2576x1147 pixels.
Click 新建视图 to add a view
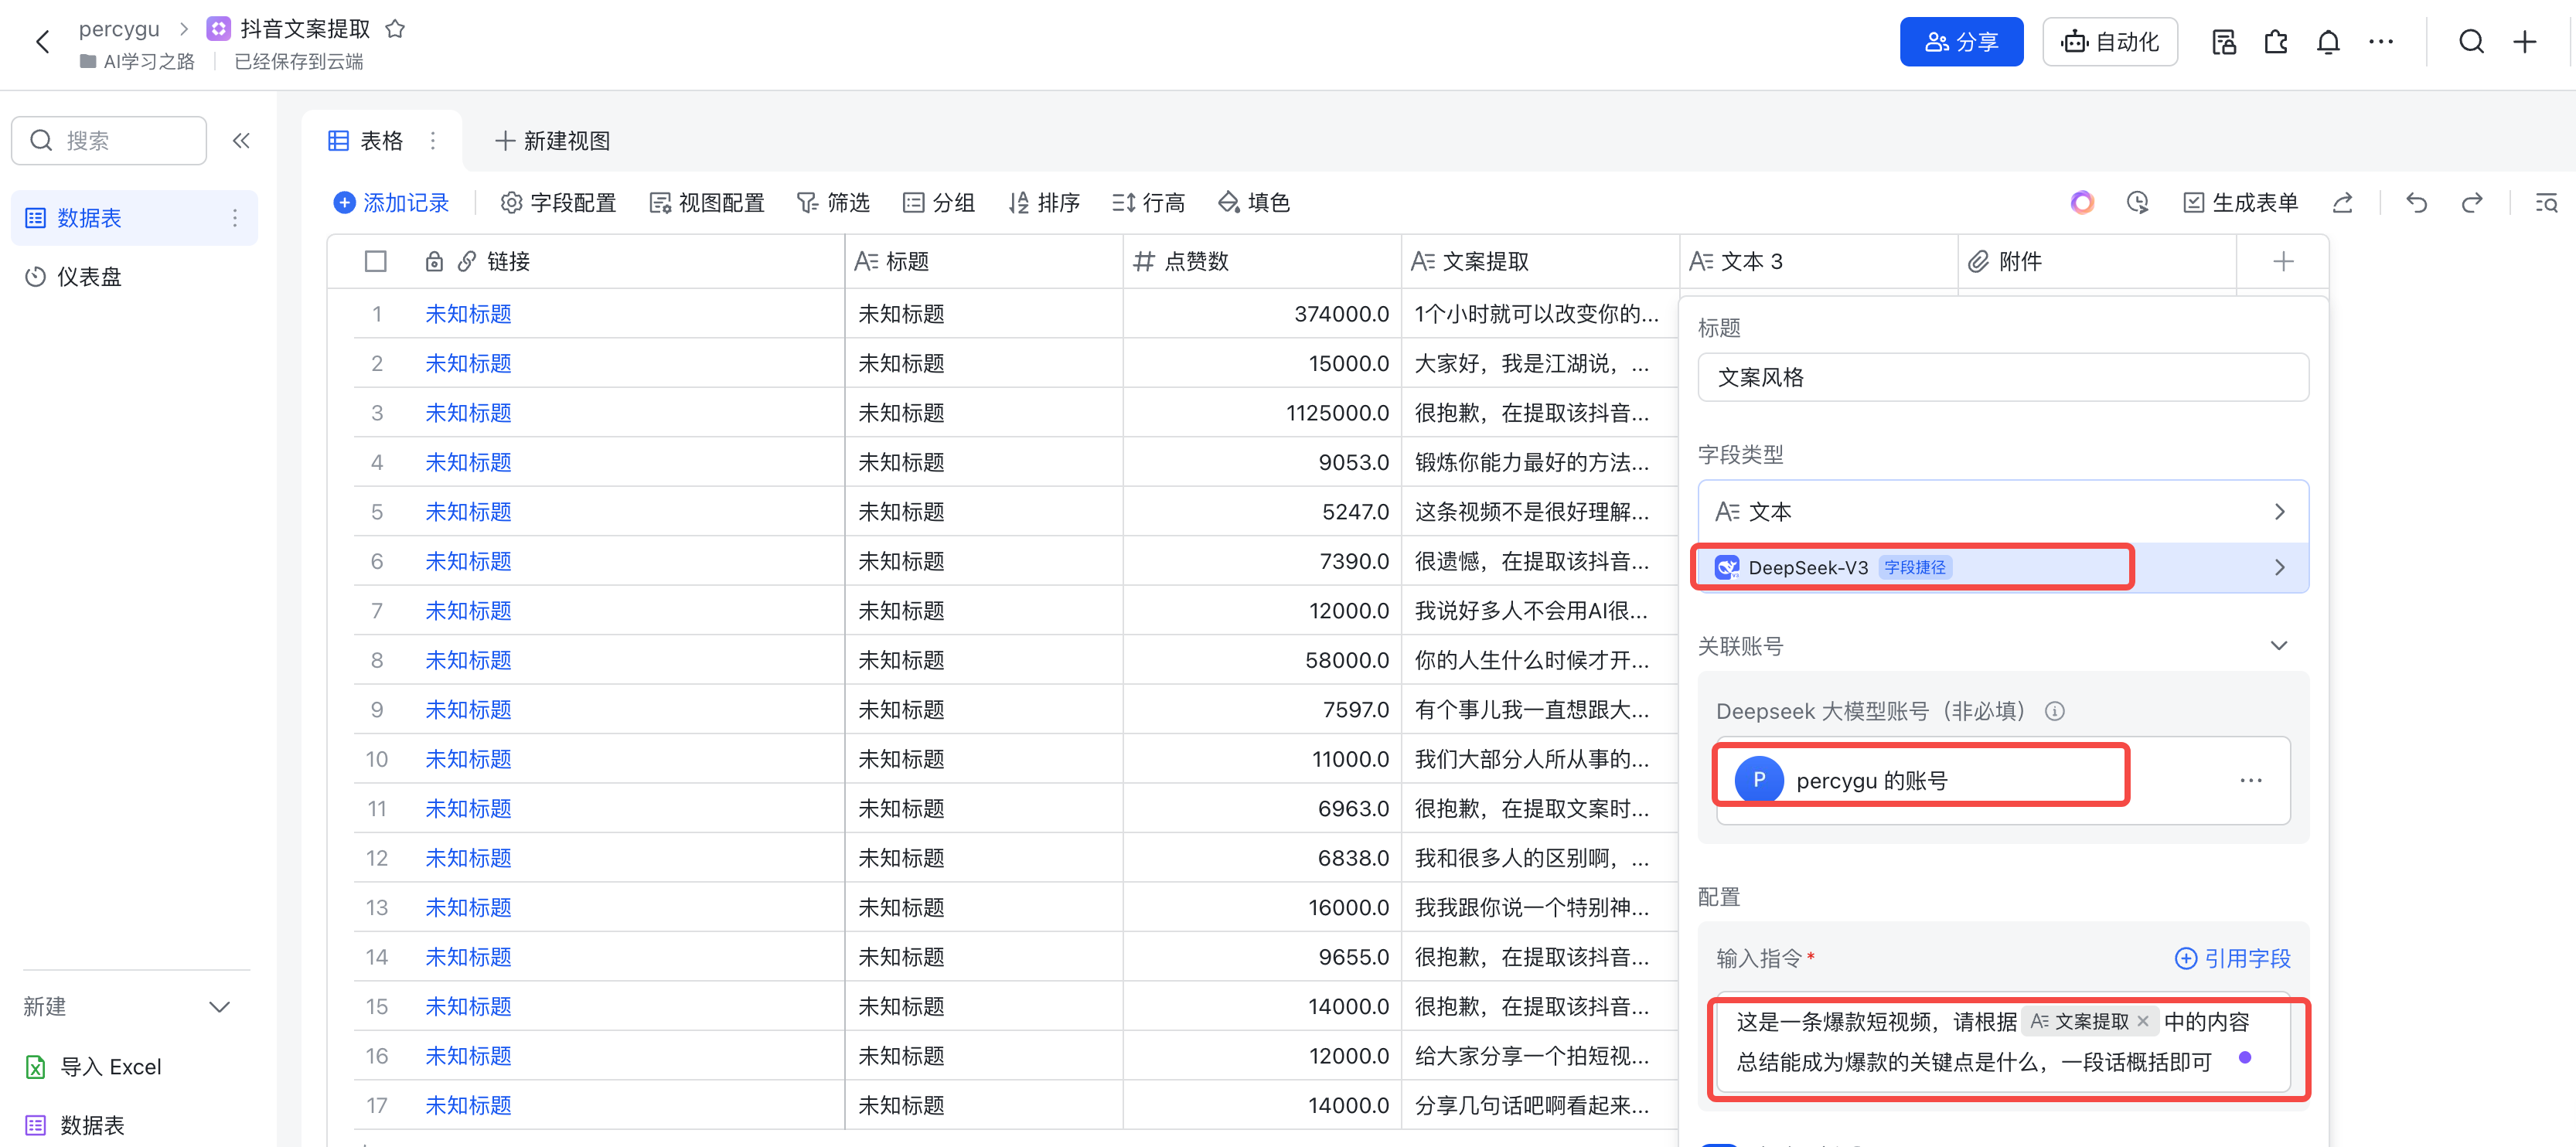pos(552,141)
